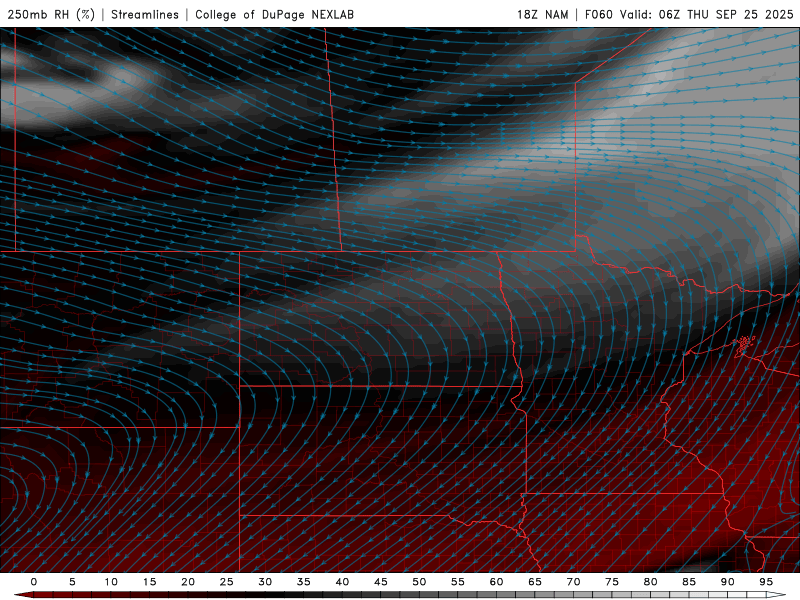Click the color scale label "25"
The image size is (800, 600).
pos(227,582)
